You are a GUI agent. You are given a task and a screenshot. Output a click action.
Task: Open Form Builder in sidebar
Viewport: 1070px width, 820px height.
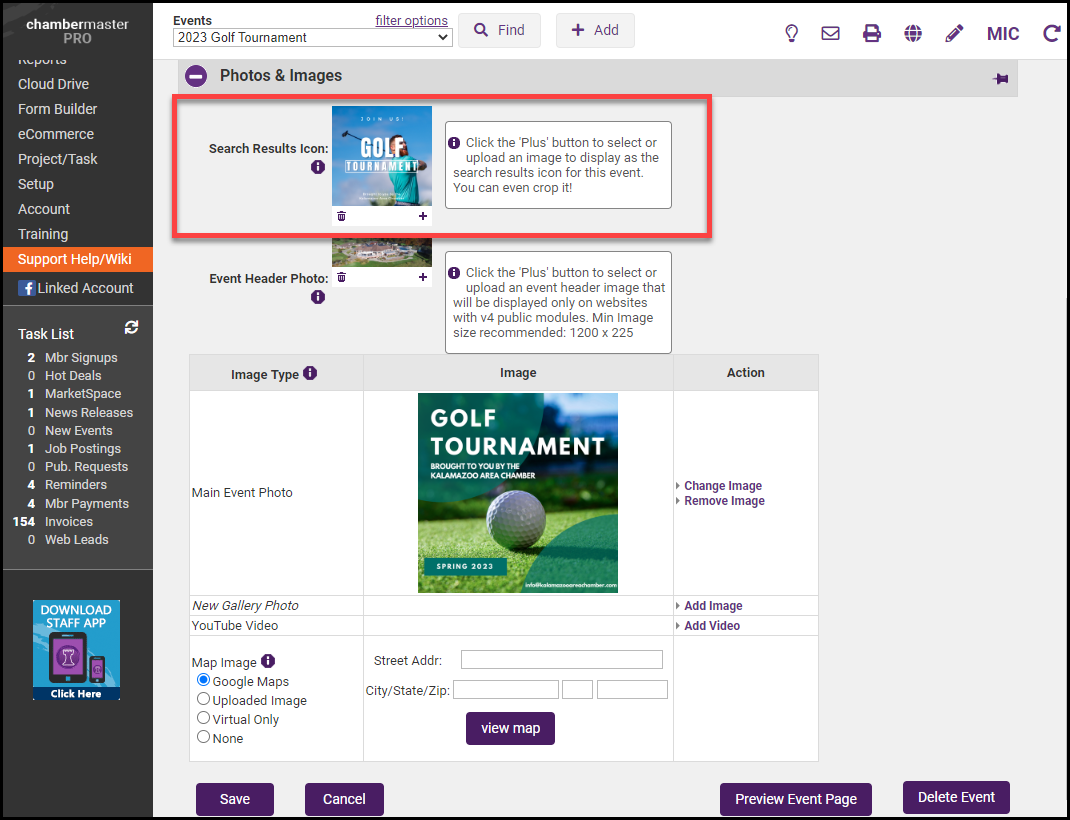coord(57,109)
